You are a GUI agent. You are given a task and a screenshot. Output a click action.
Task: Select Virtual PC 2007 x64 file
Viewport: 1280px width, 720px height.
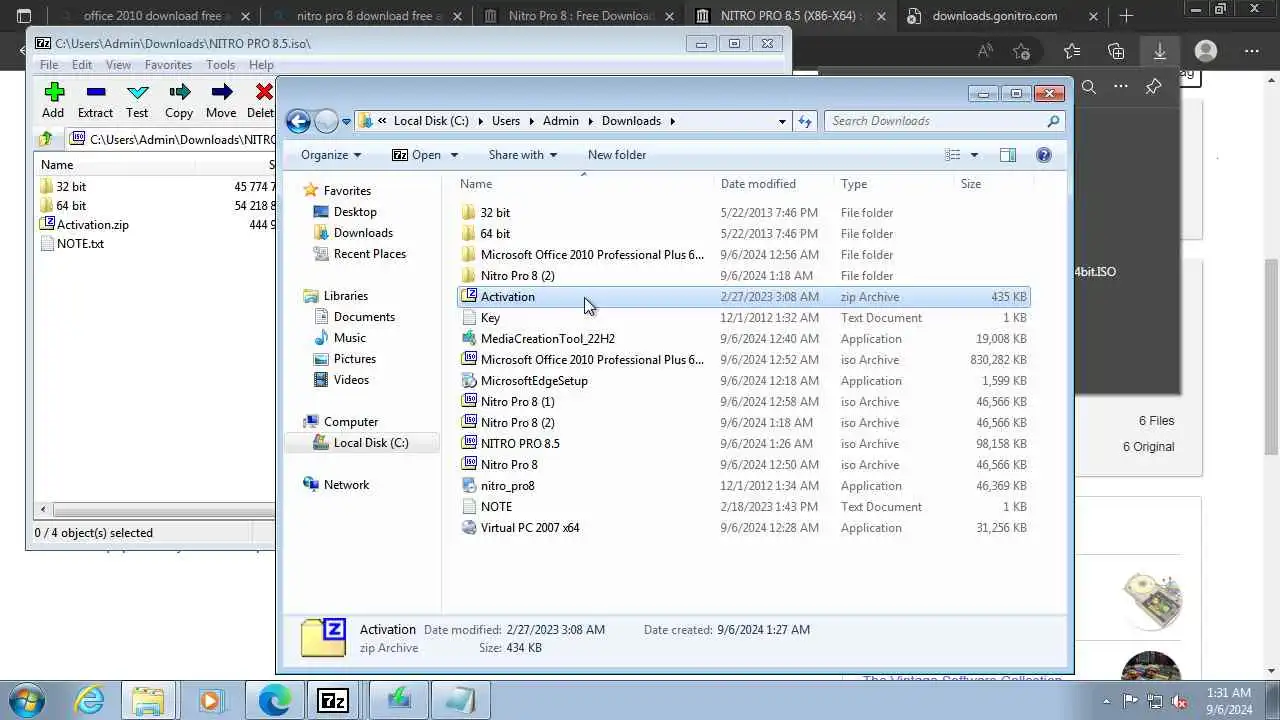click(x=743, y=528)
